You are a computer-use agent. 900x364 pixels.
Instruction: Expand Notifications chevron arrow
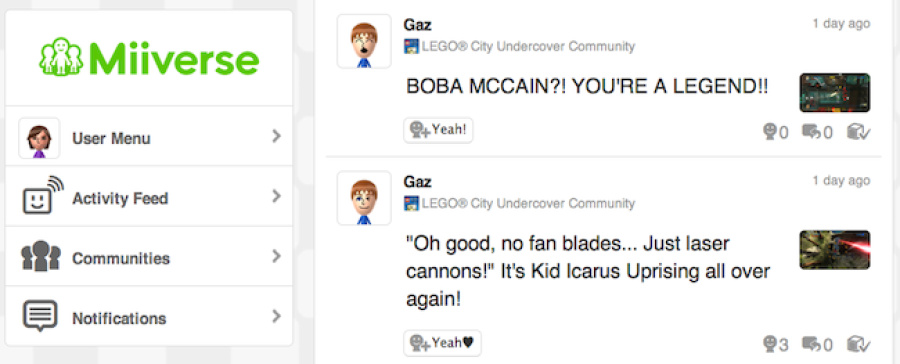tap(277, 316)
